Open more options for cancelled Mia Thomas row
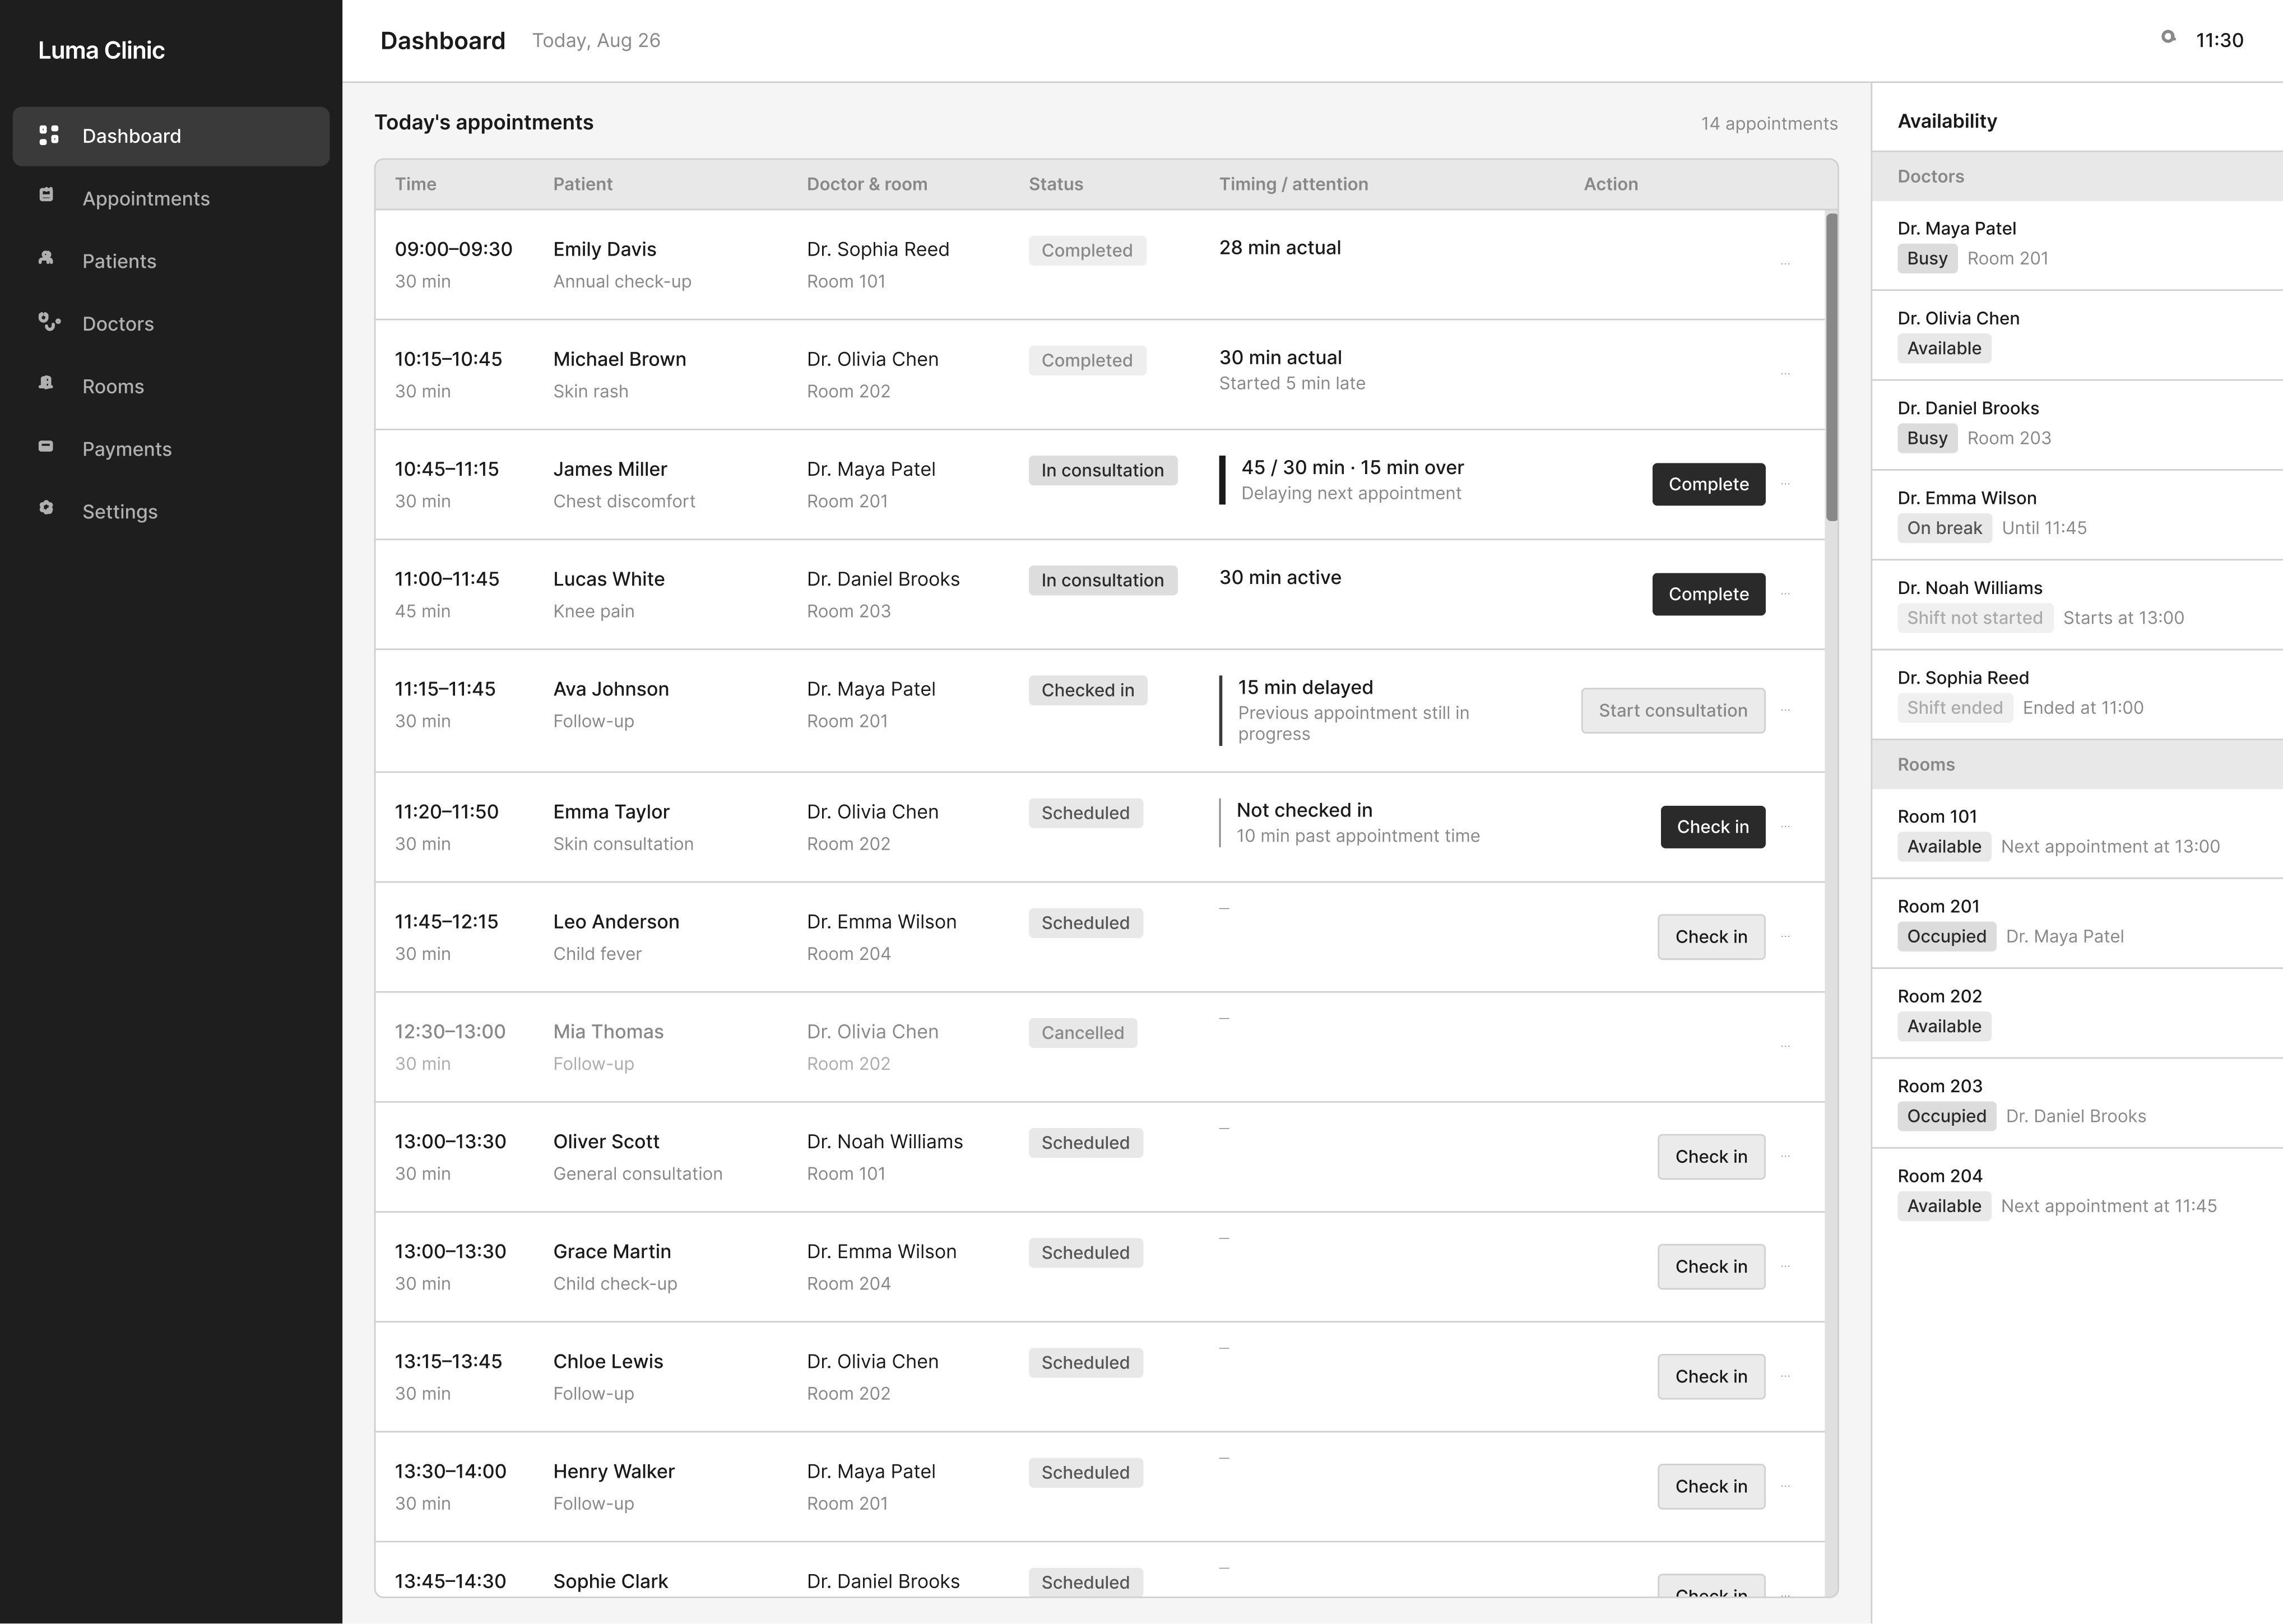 click(x=1785, y=1047)
